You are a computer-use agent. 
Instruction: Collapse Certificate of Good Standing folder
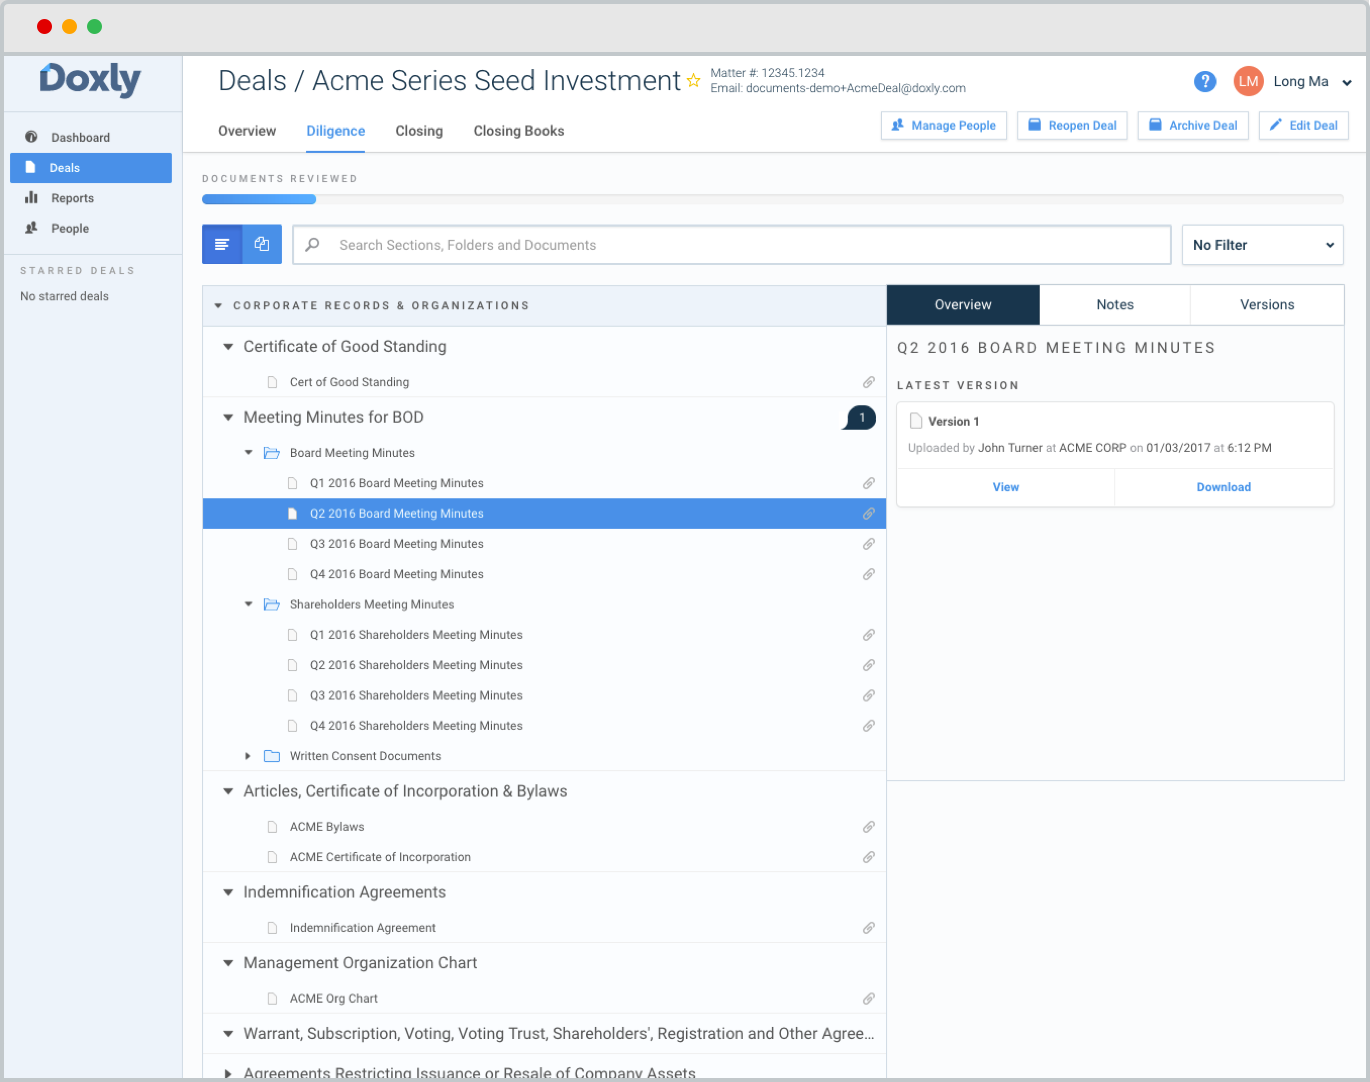click(228, 347)
